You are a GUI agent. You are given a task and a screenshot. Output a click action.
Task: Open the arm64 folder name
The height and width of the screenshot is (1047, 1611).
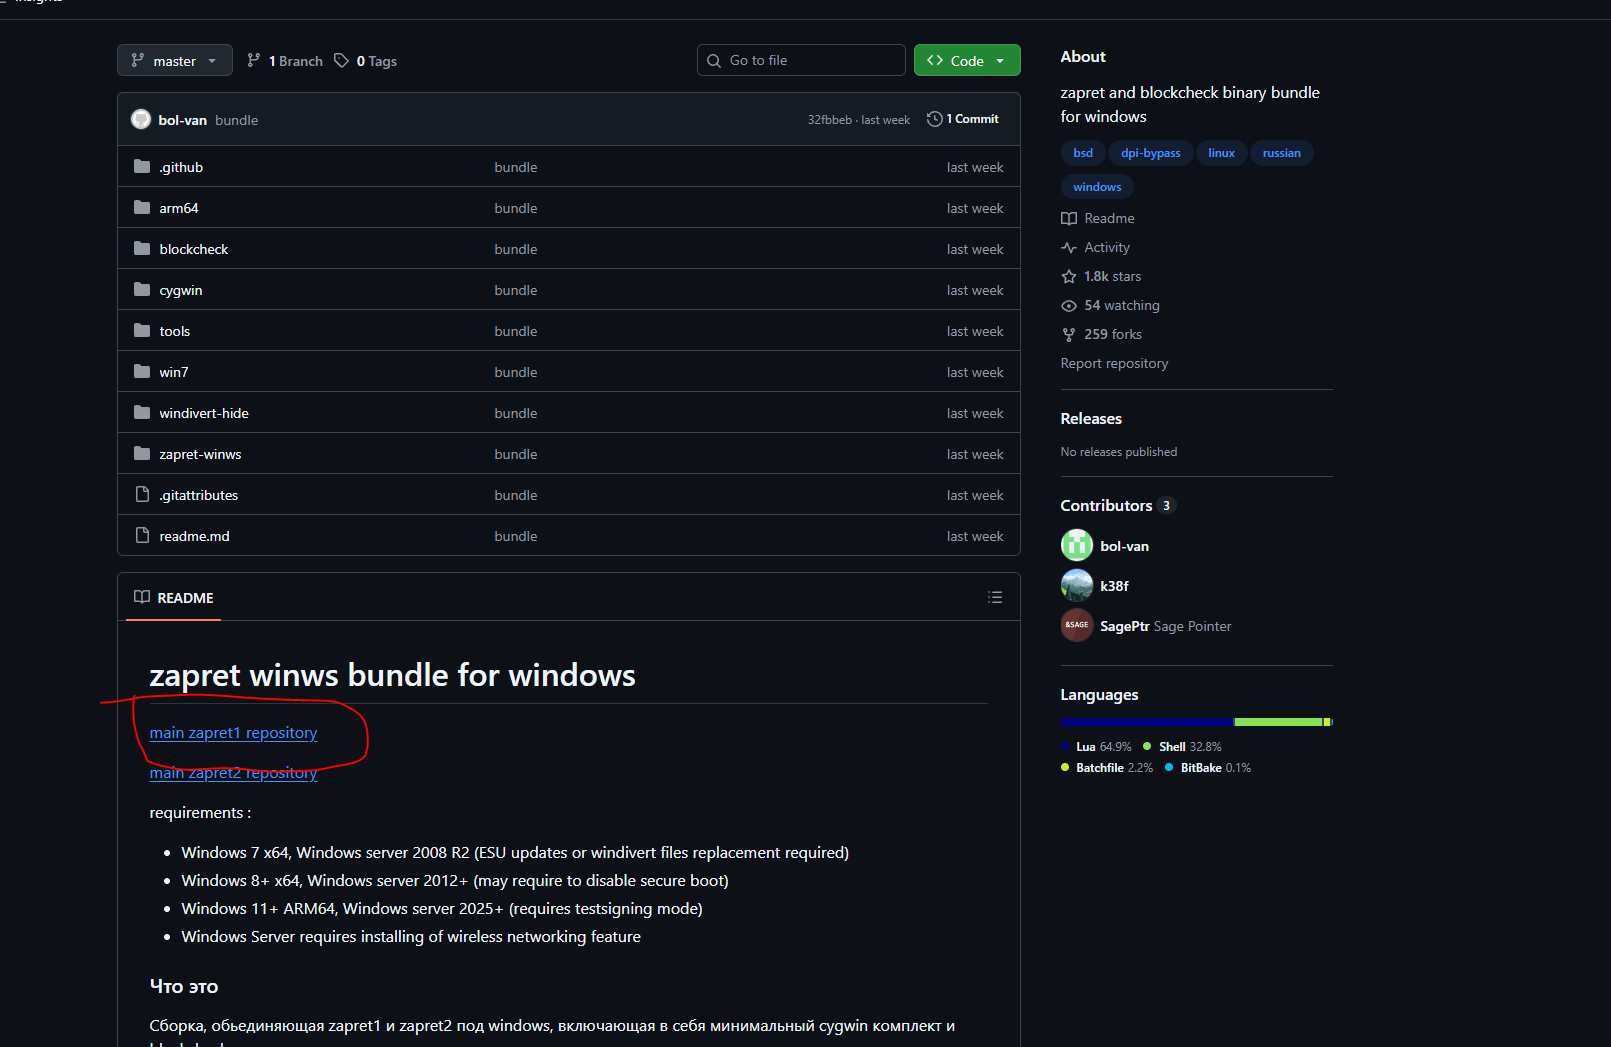179,208
